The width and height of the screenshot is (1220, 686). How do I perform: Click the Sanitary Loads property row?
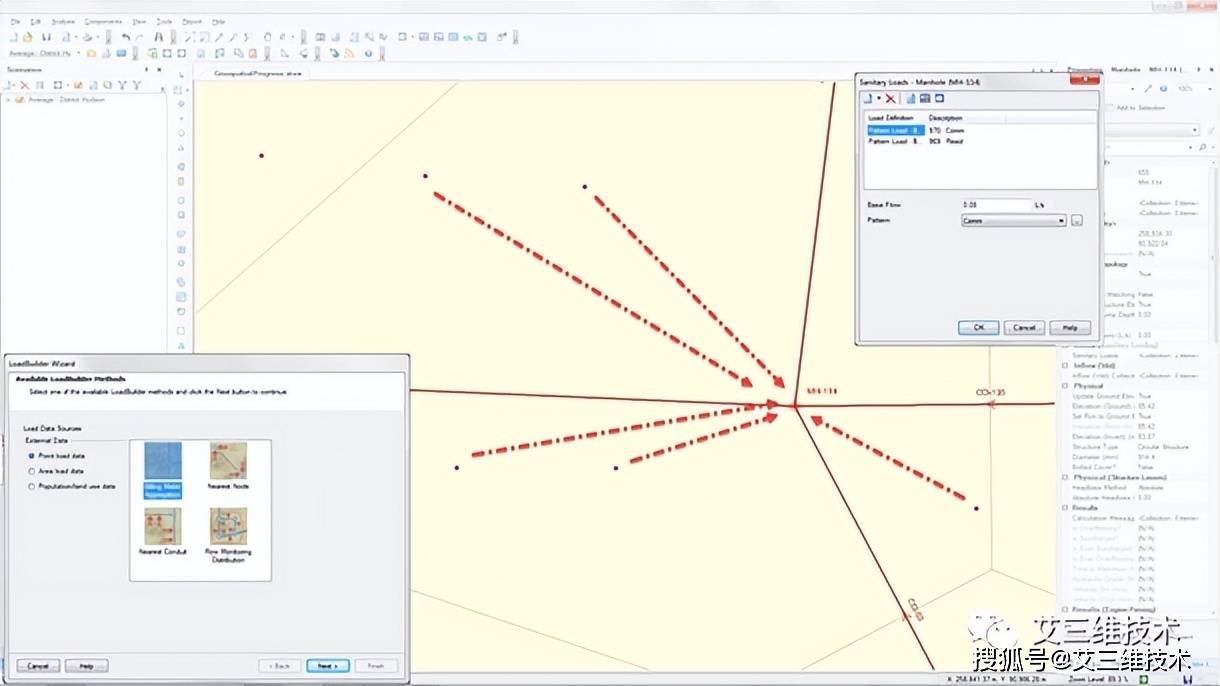click(1135, 355)
